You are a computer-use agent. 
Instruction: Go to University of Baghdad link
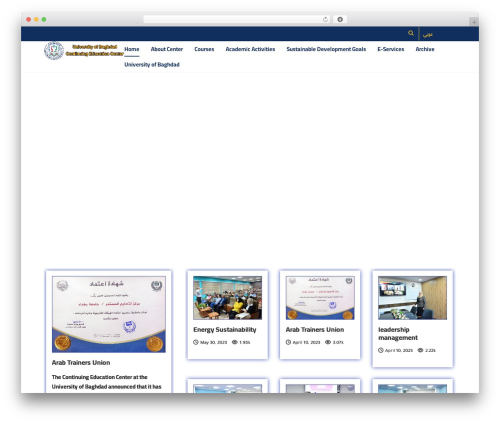click(152, 65)
